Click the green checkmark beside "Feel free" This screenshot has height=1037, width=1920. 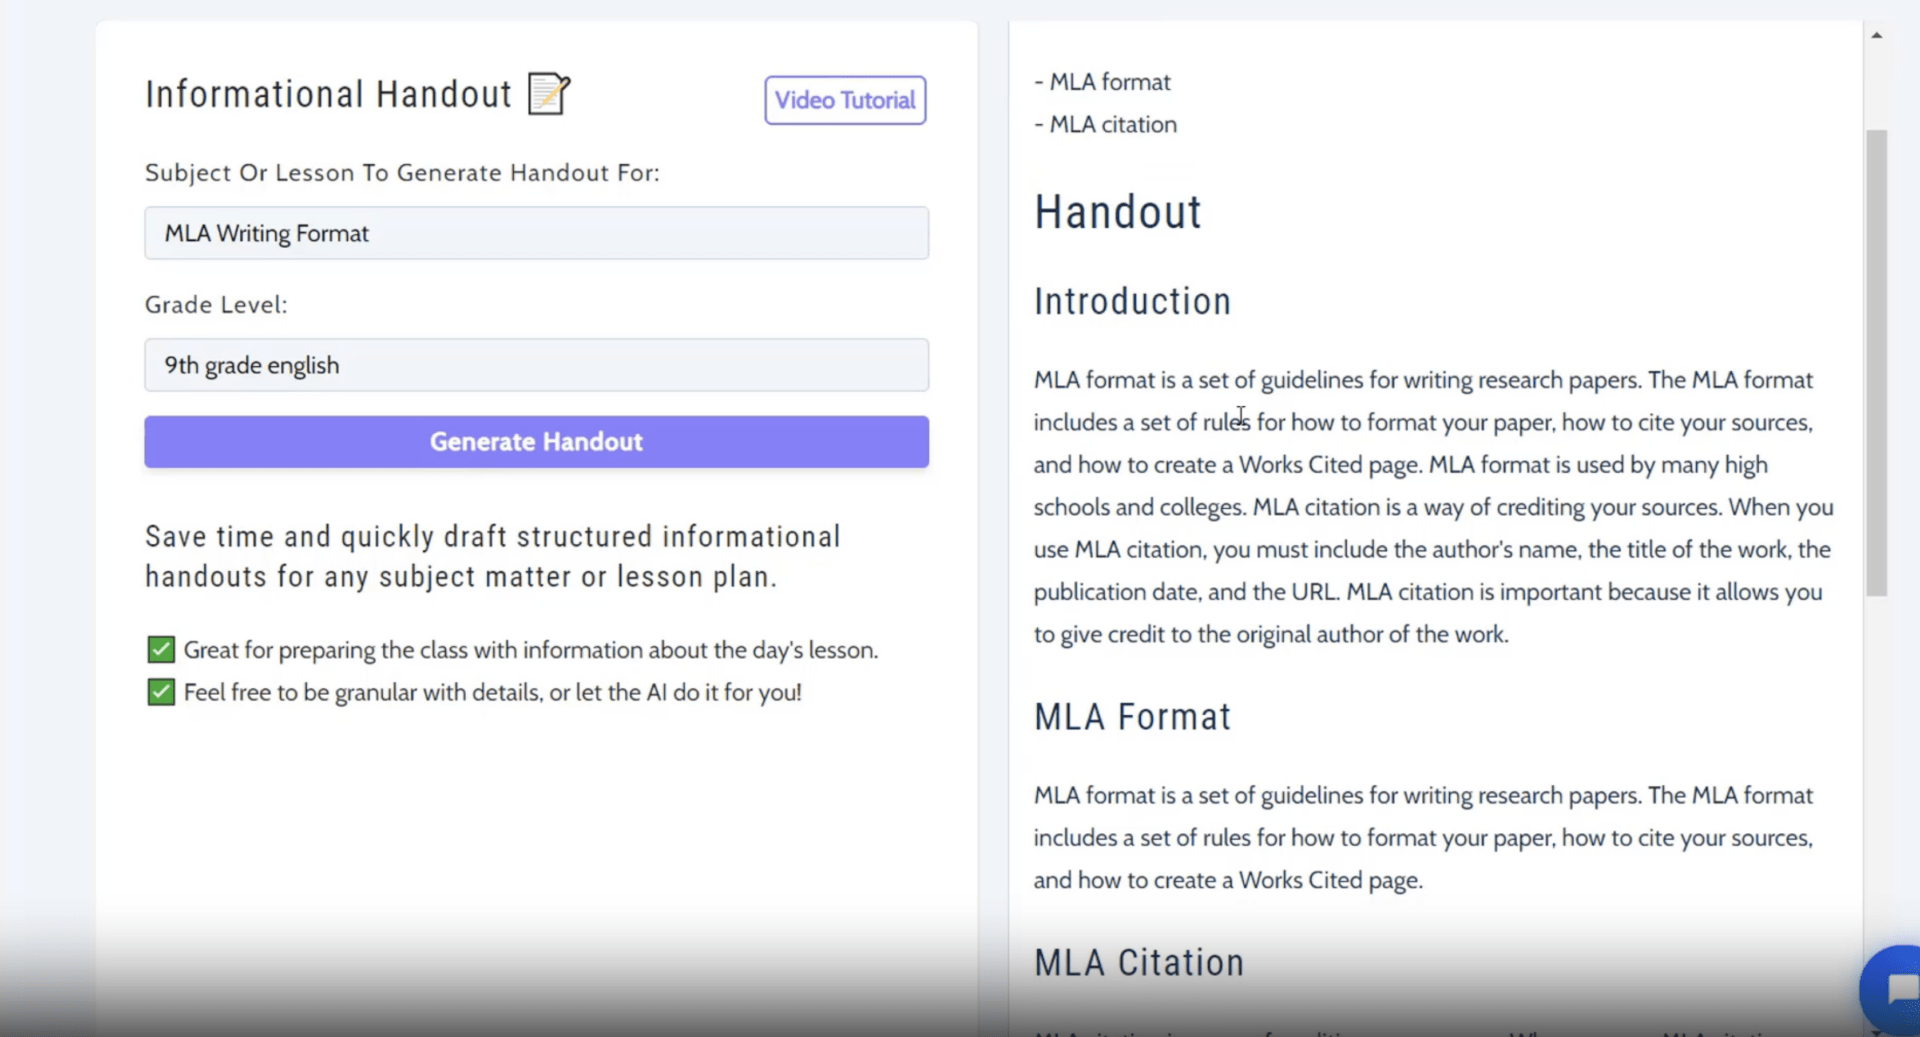pos(161,692)
